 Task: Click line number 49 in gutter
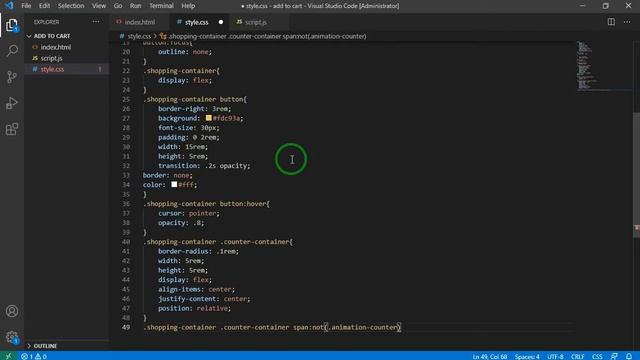(126, 327)
